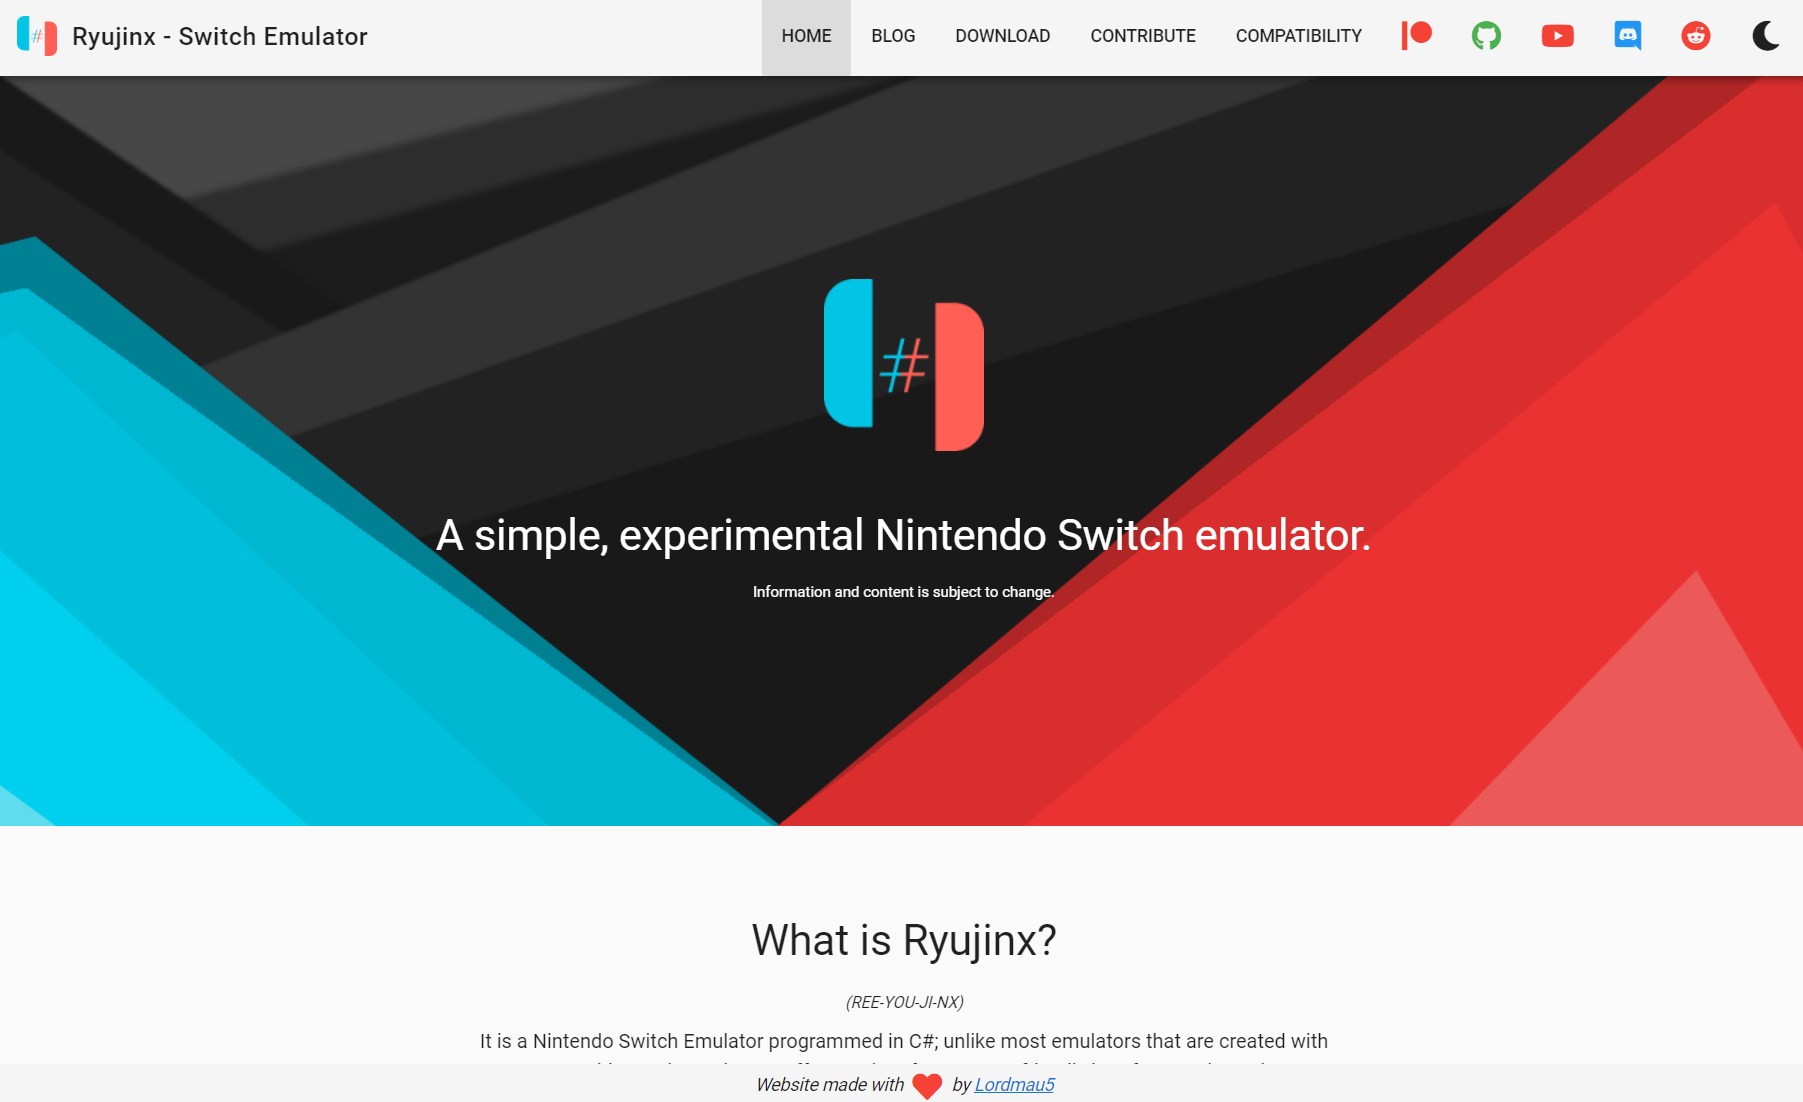This screenshot has height=1102, width=1803.
Task: Join the Ryujinx Discord server
Action: [x=1627, y=35]
